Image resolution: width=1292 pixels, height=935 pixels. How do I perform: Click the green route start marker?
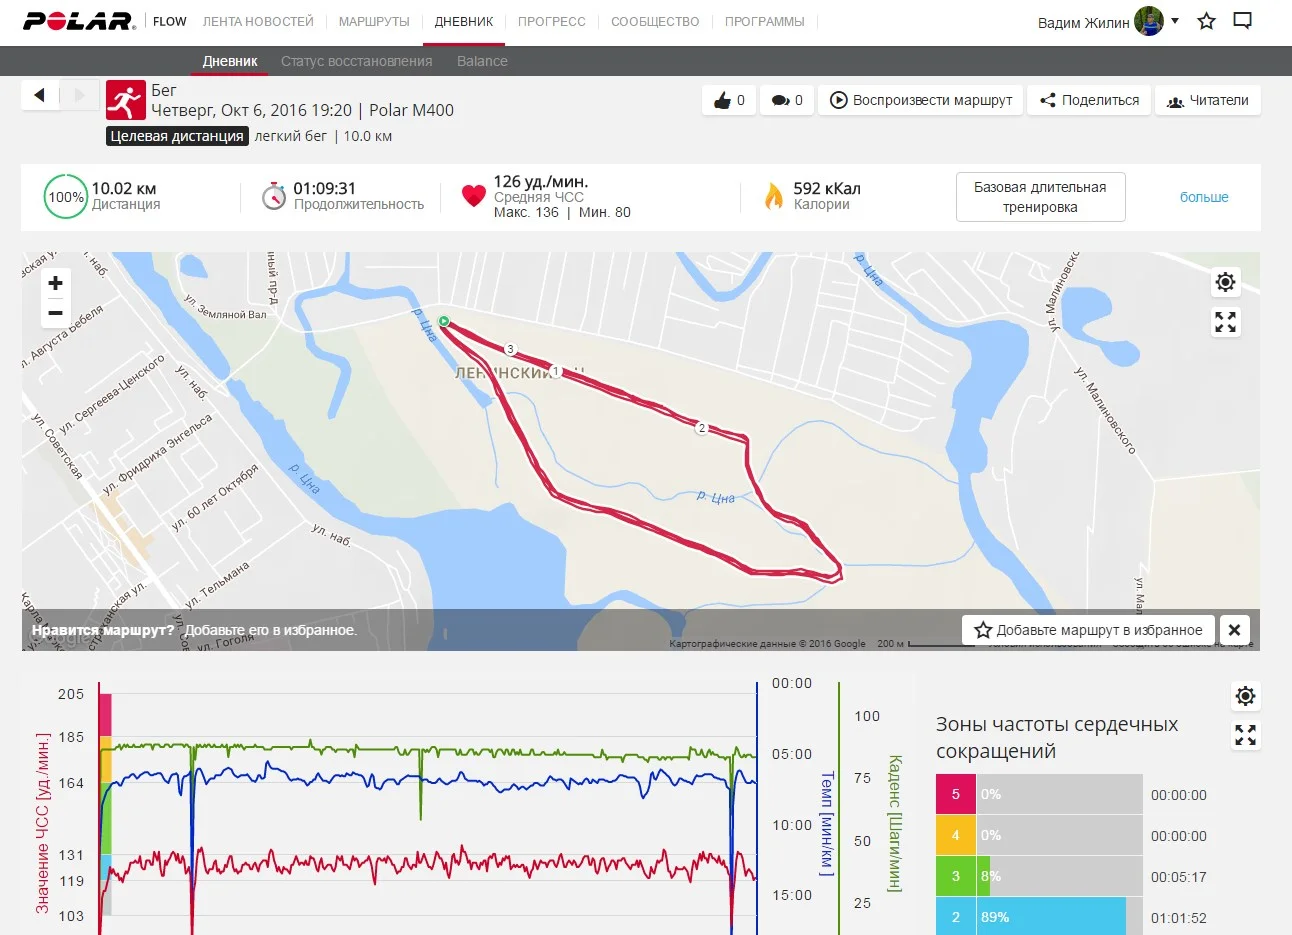[444, 321]
